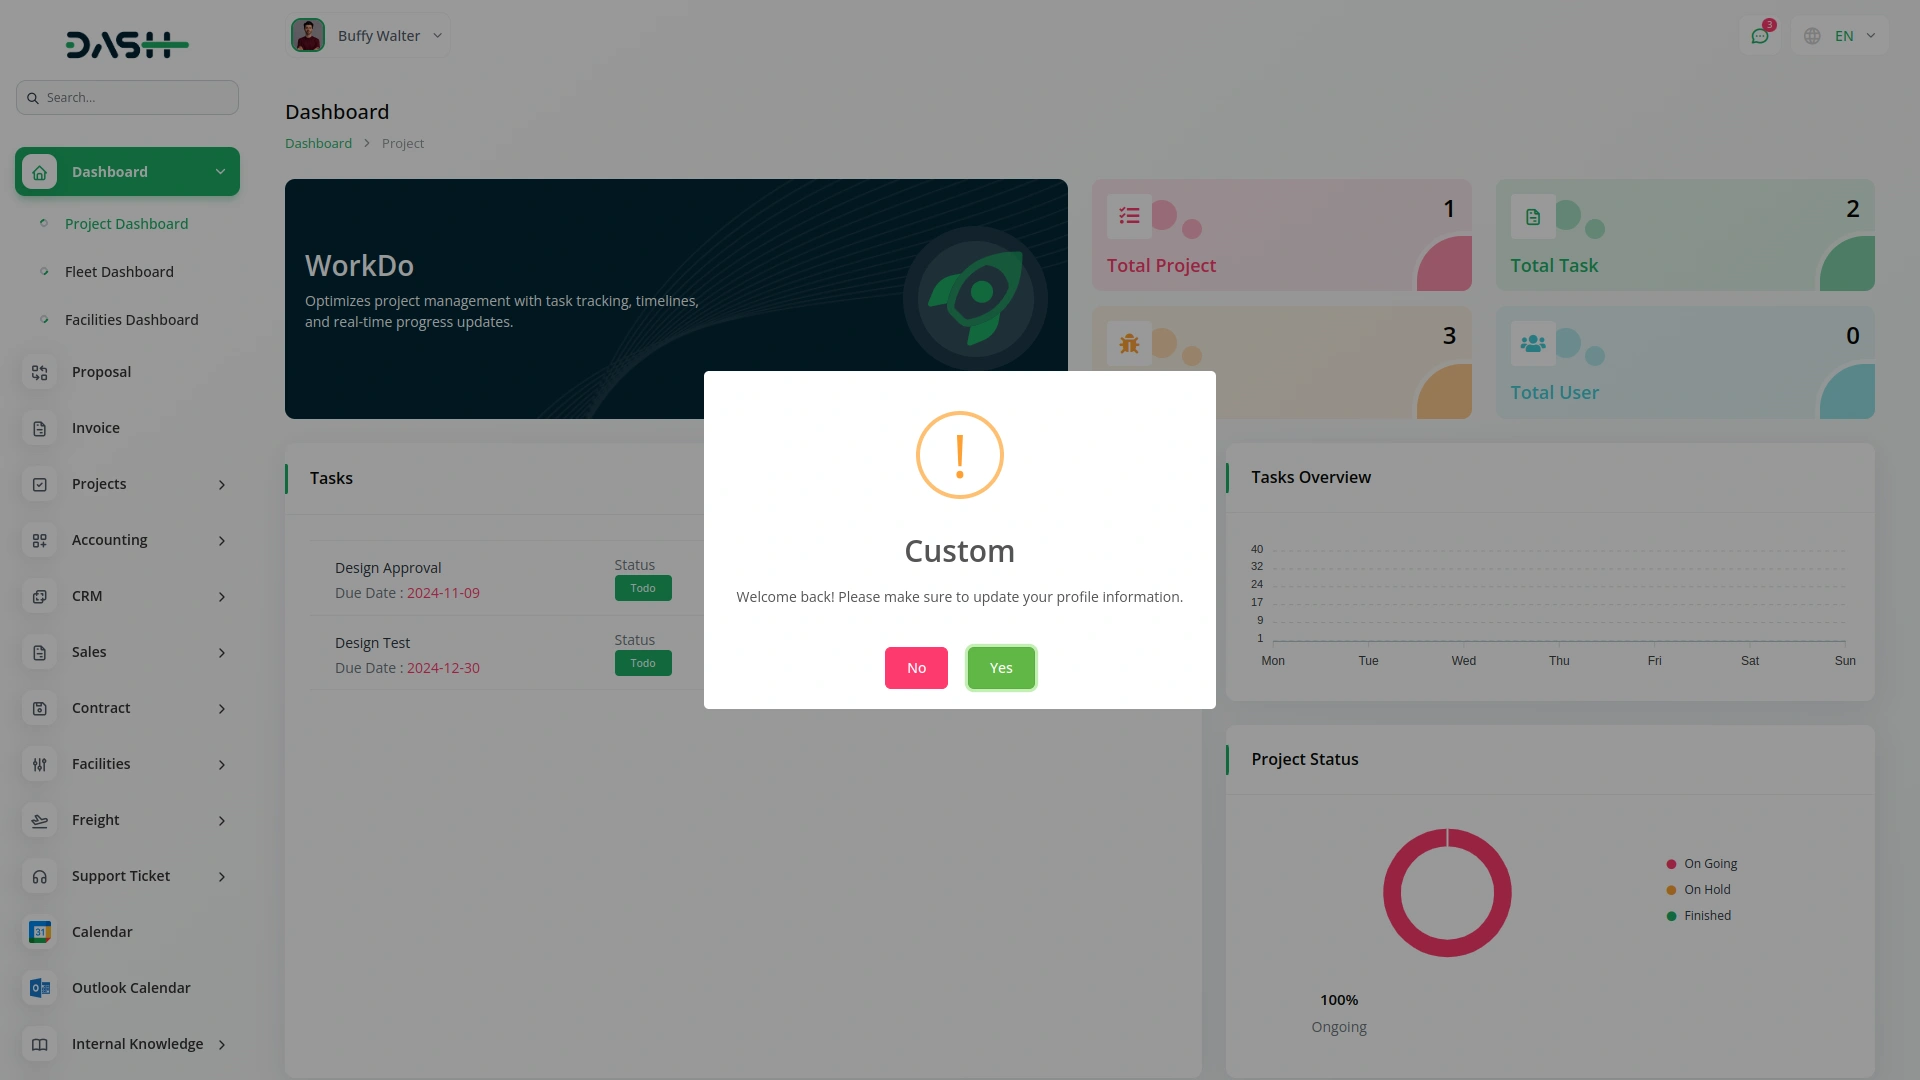Open Outlook Calendar from the sidebar
This screenshot has width=1920, height=1080.
click(x=130, y=987)
